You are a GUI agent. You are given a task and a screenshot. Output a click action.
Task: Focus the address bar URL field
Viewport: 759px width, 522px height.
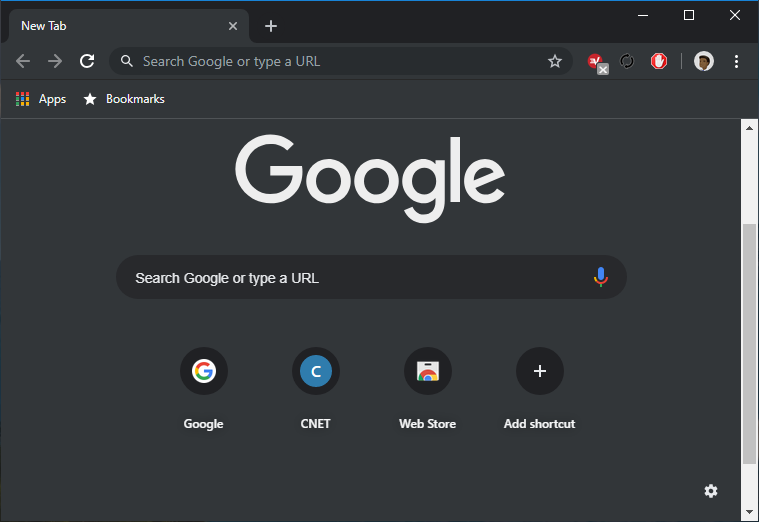tap(340, 61)
